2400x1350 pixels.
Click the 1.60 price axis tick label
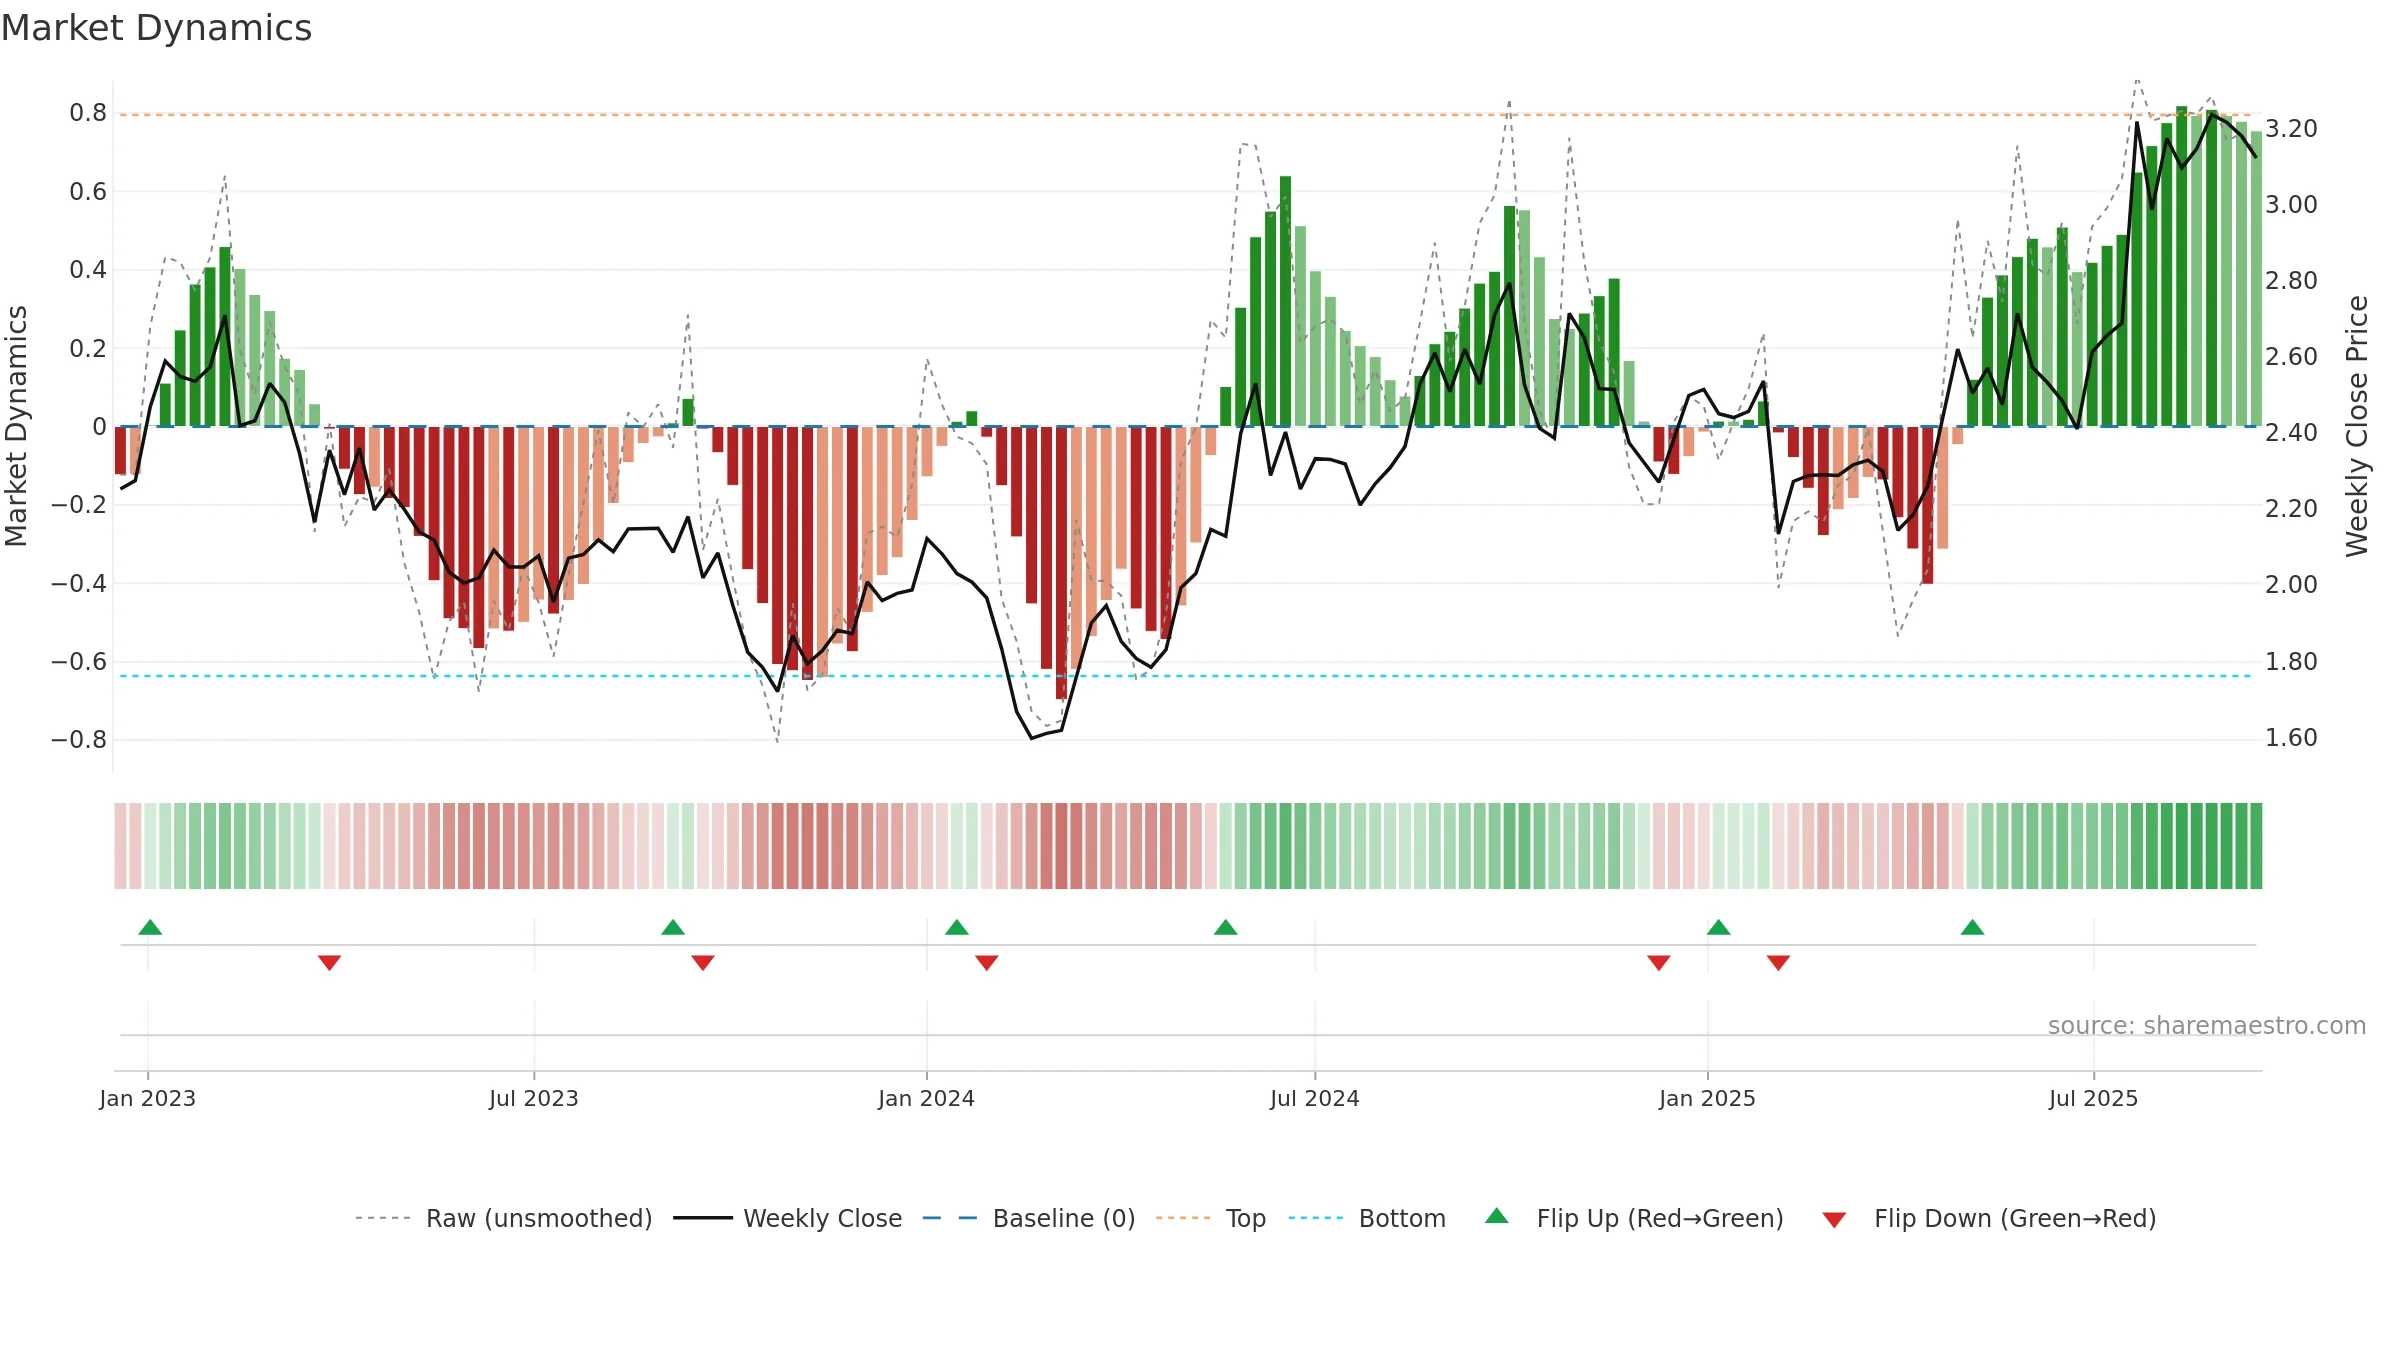coord(2291,737)
